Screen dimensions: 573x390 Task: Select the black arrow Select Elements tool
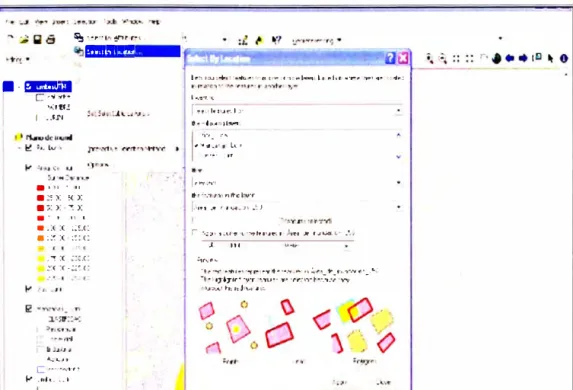tap(550, 58)
